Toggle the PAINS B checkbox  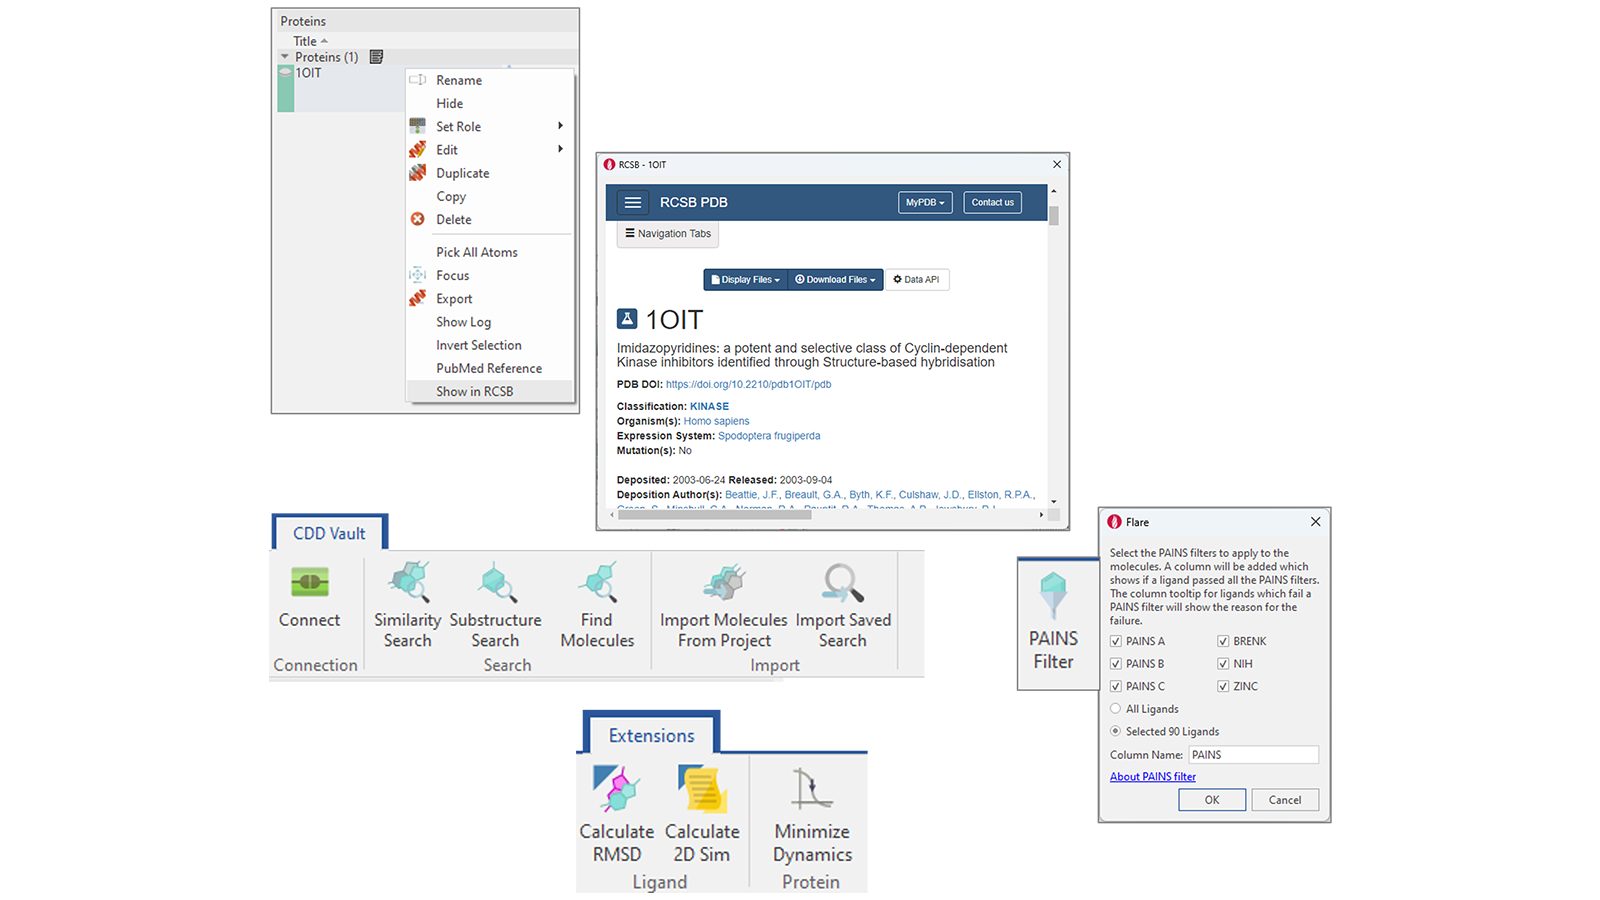[x=1116, y=664]
